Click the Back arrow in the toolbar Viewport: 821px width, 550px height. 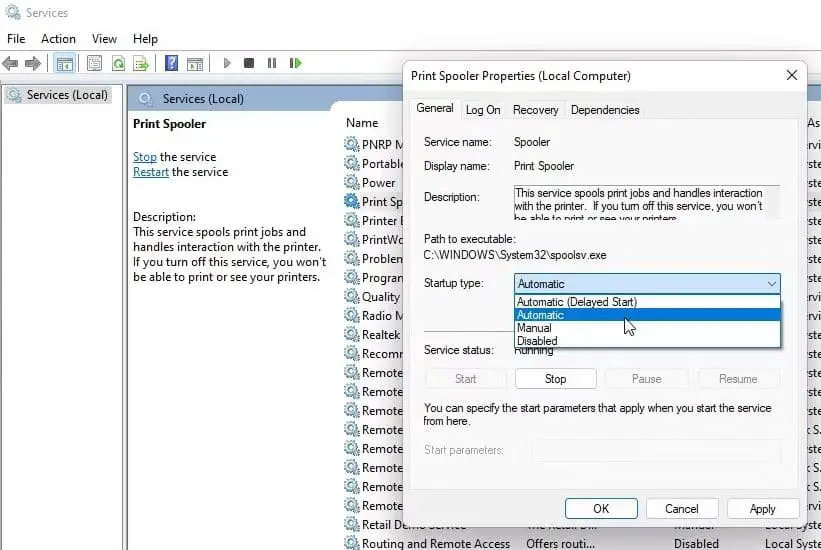pos(11,63)
